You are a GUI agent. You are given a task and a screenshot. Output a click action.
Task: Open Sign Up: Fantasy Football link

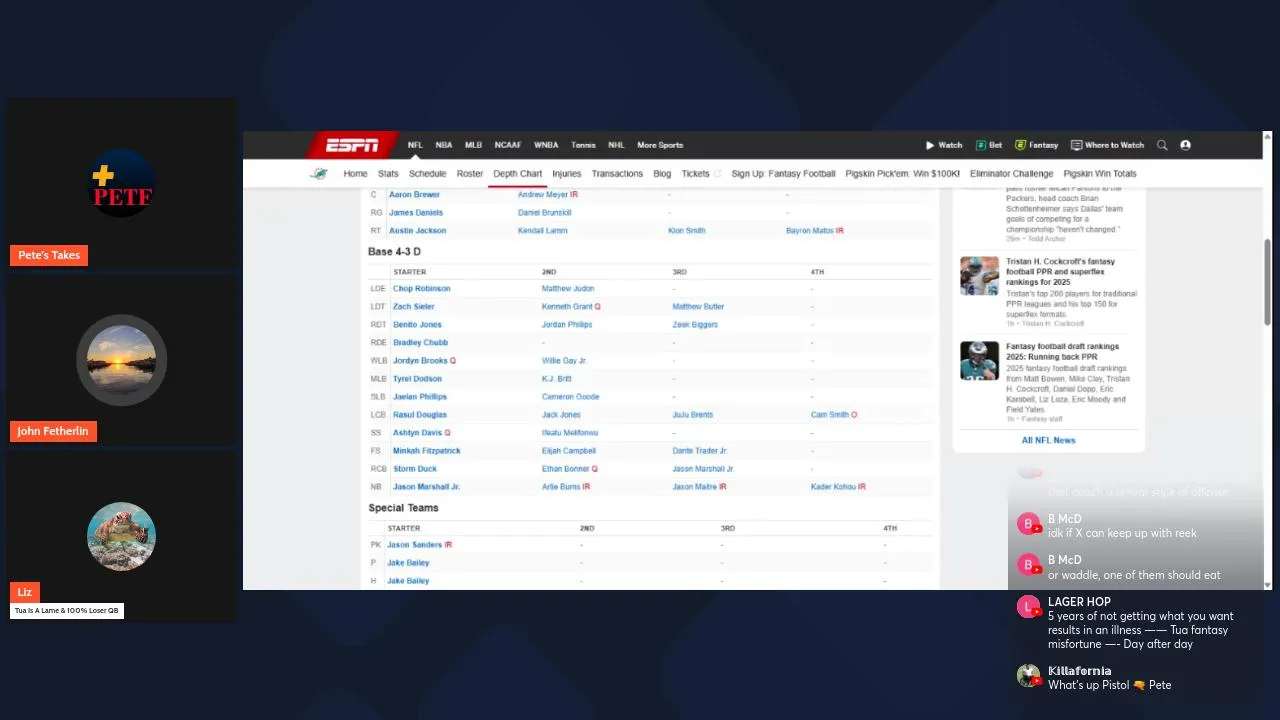783,174
